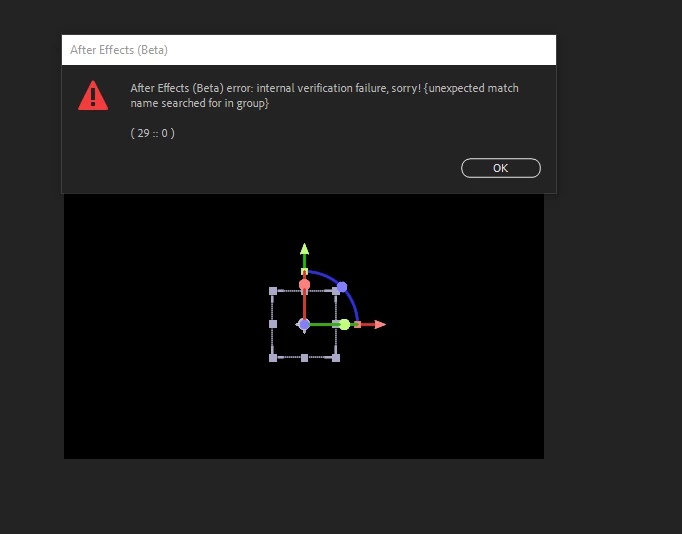682x534 pixels.
Task: Dismiss the error dialog with OK
Action: 501,168
